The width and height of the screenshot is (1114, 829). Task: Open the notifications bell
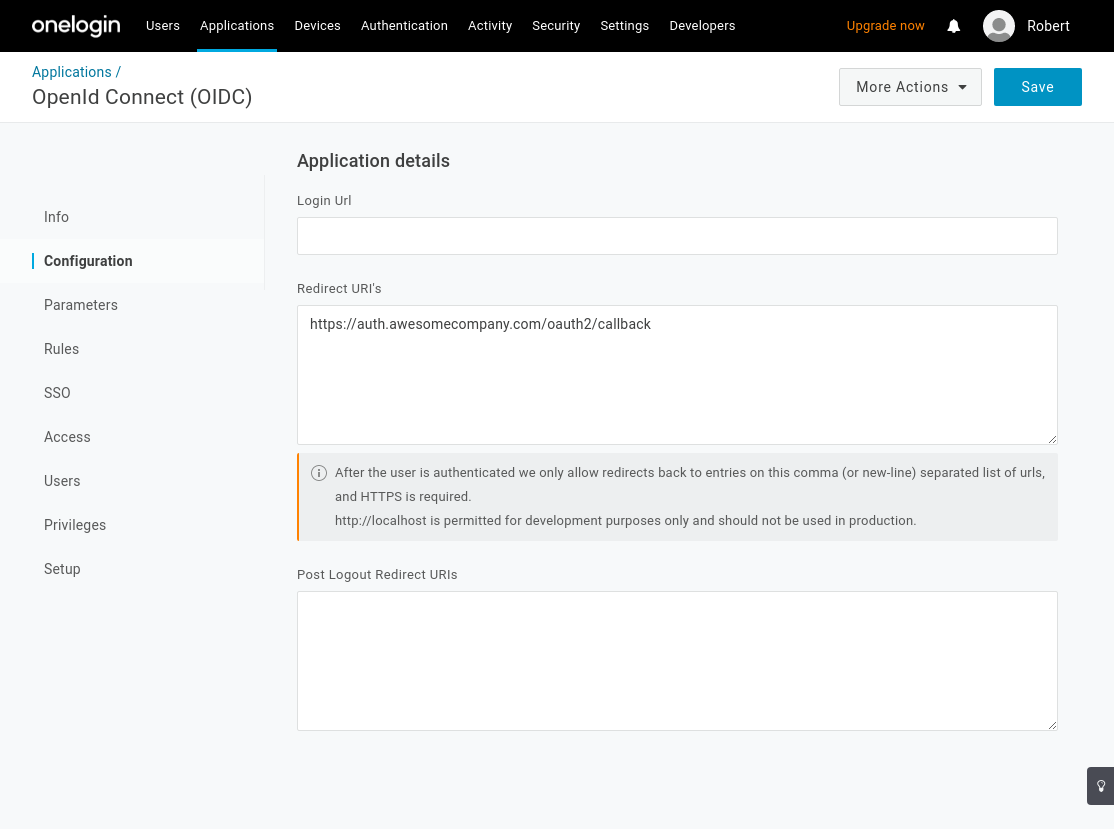click(953, 26)
